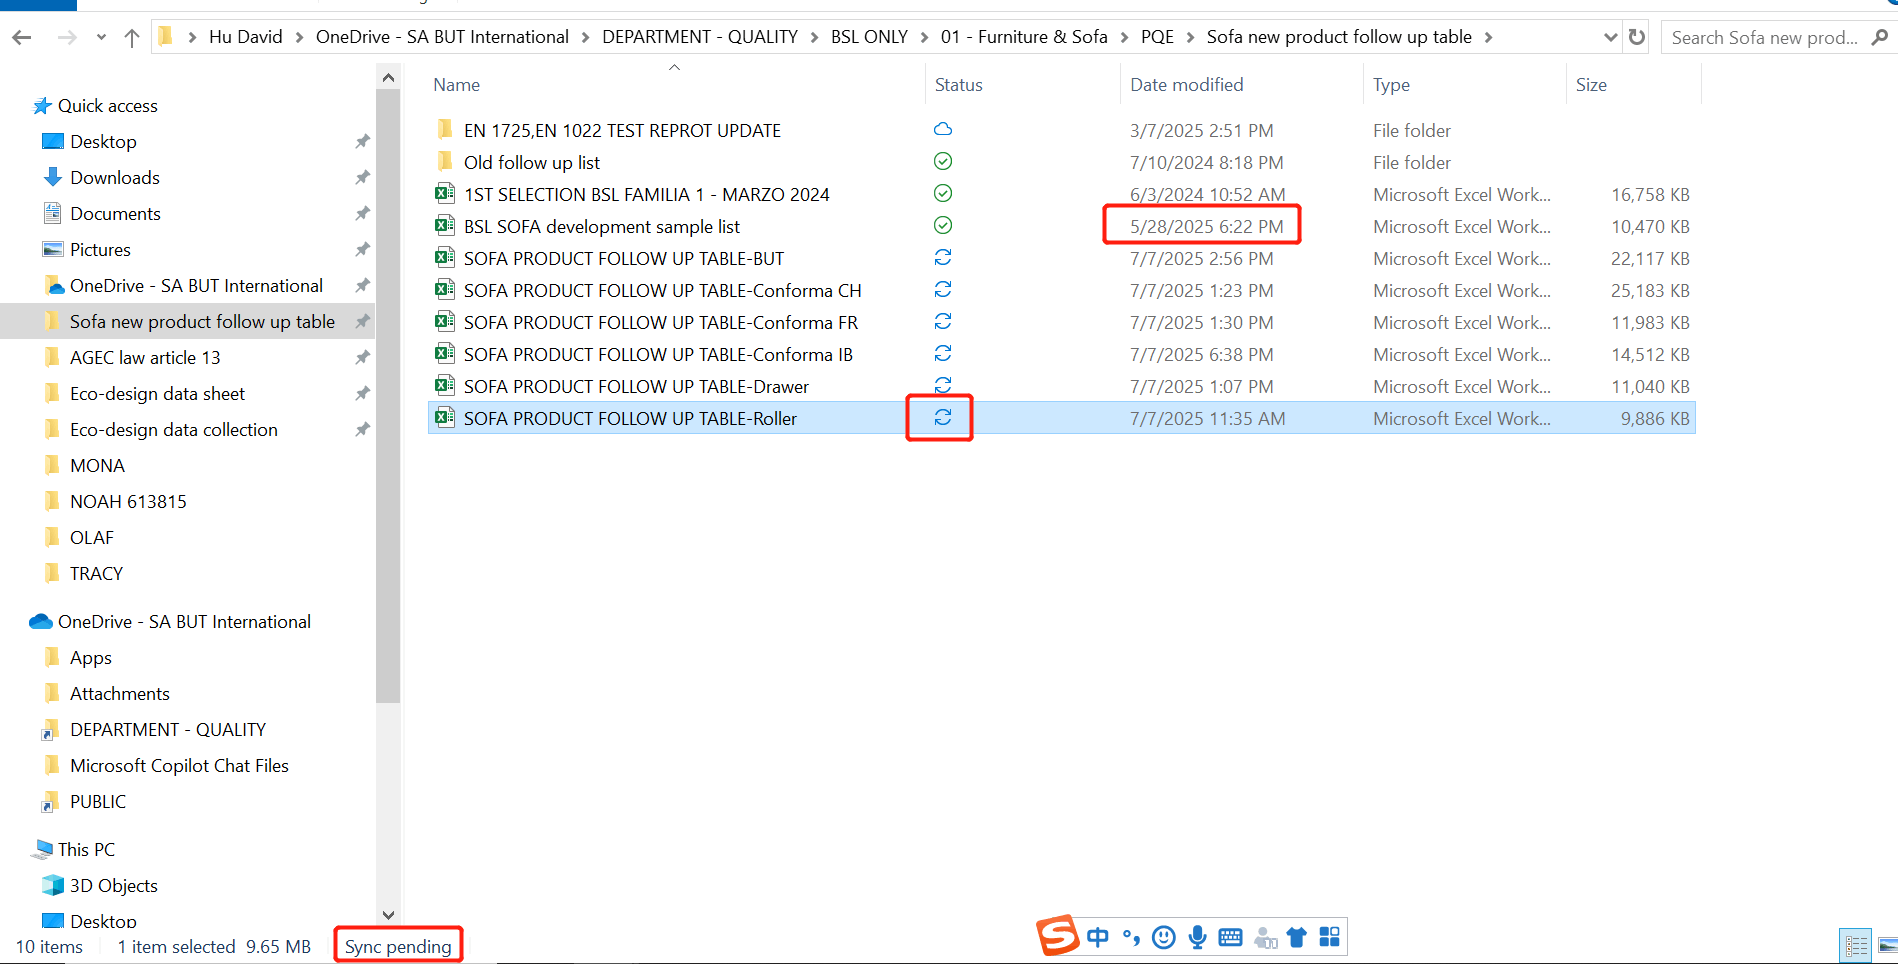This screenshot has height=964, width=1898.
Task: Open recent locations dropdown beside navigation arrows
Action: [101, 36]
